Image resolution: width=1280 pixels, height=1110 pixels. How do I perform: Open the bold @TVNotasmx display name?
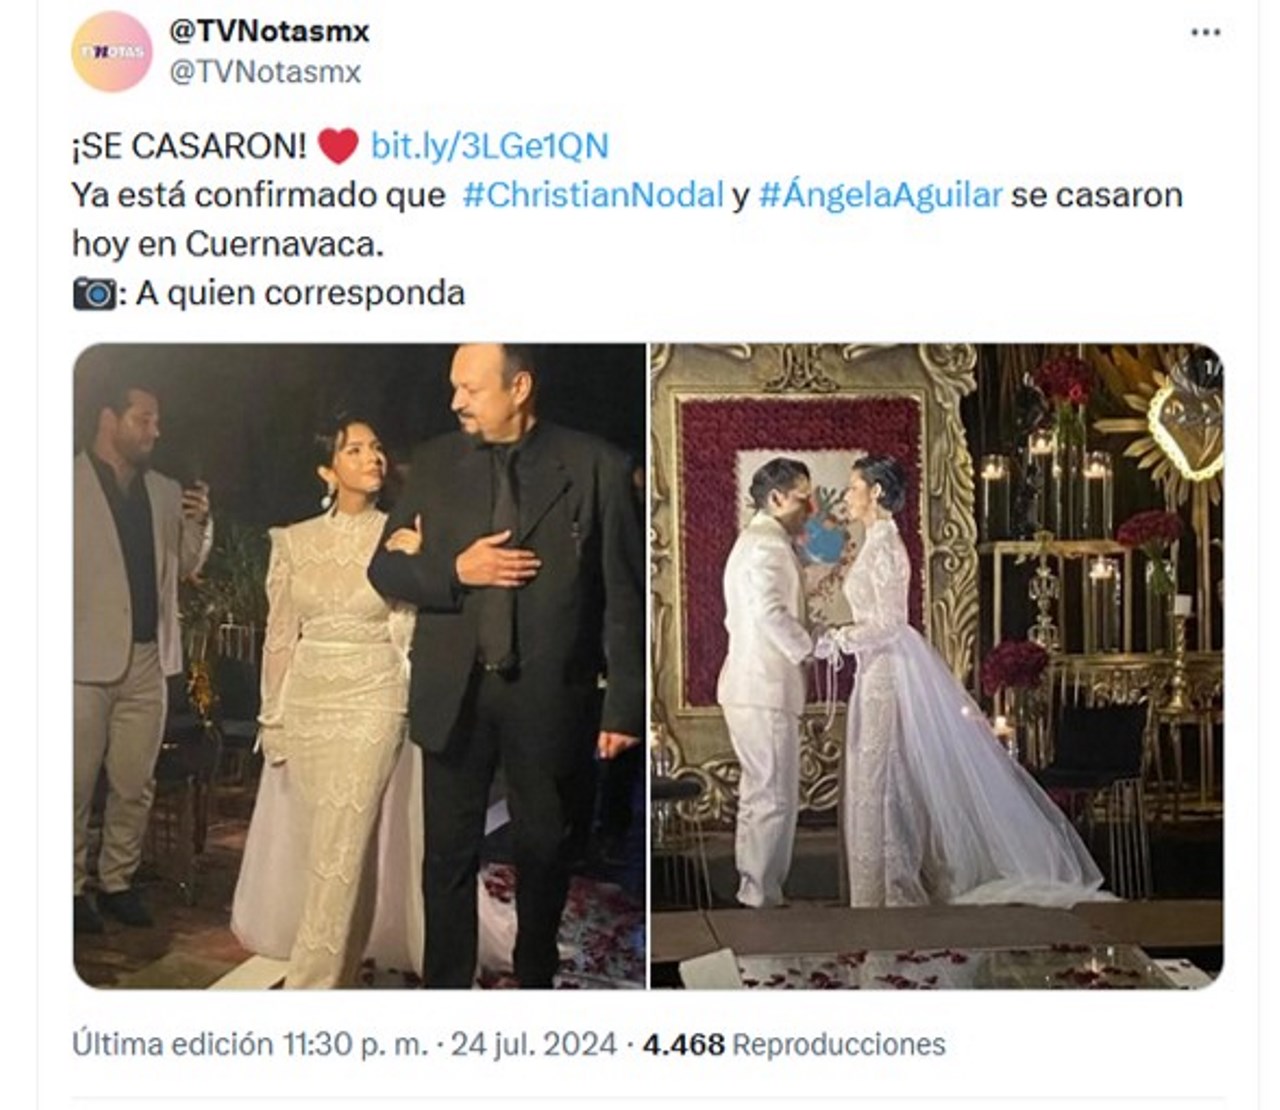(269, 32)
